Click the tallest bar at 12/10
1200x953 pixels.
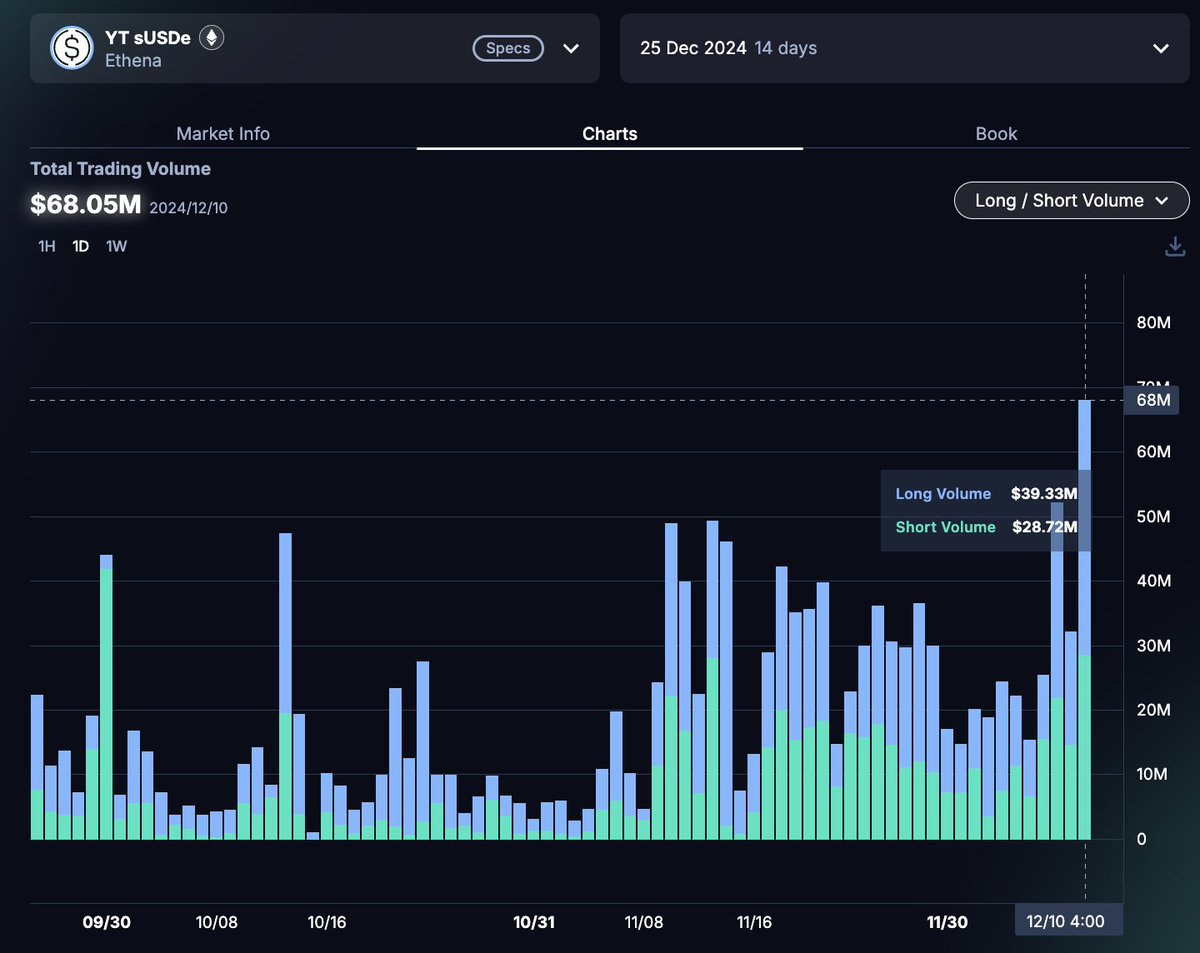coord(1084,619)
